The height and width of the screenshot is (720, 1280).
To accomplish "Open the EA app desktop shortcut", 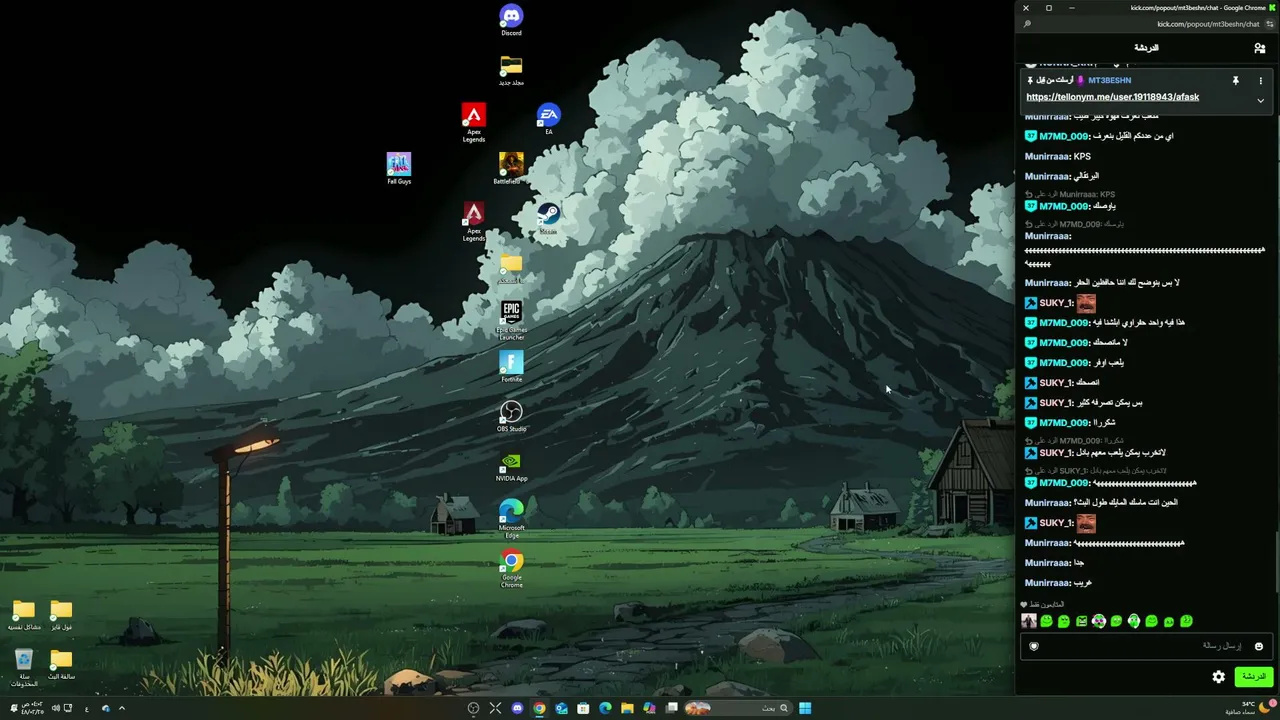I will (548, 119).
